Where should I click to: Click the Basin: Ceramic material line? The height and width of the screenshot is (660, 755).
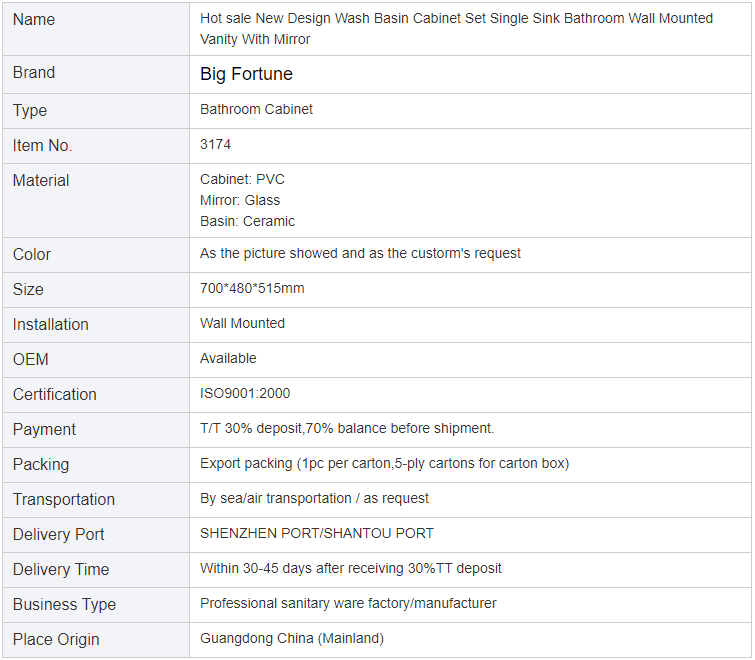[x=247, y=221]
